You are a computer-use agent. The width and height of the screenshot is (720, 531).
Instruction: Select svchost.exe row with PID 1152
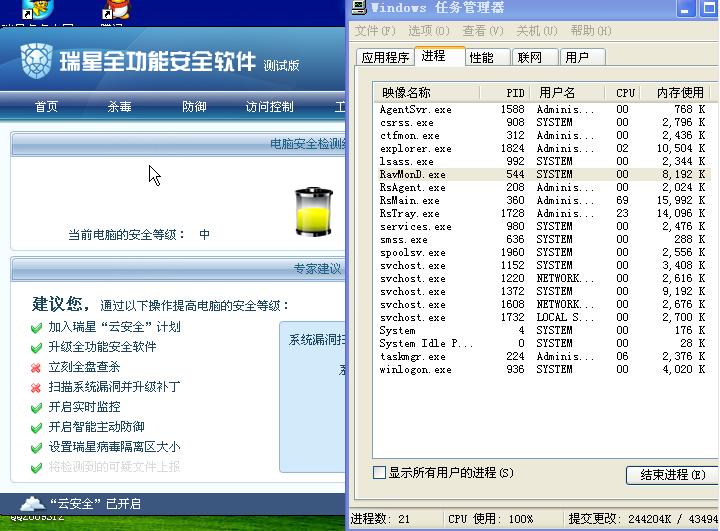pyautogui.click(x=542, y=266)
